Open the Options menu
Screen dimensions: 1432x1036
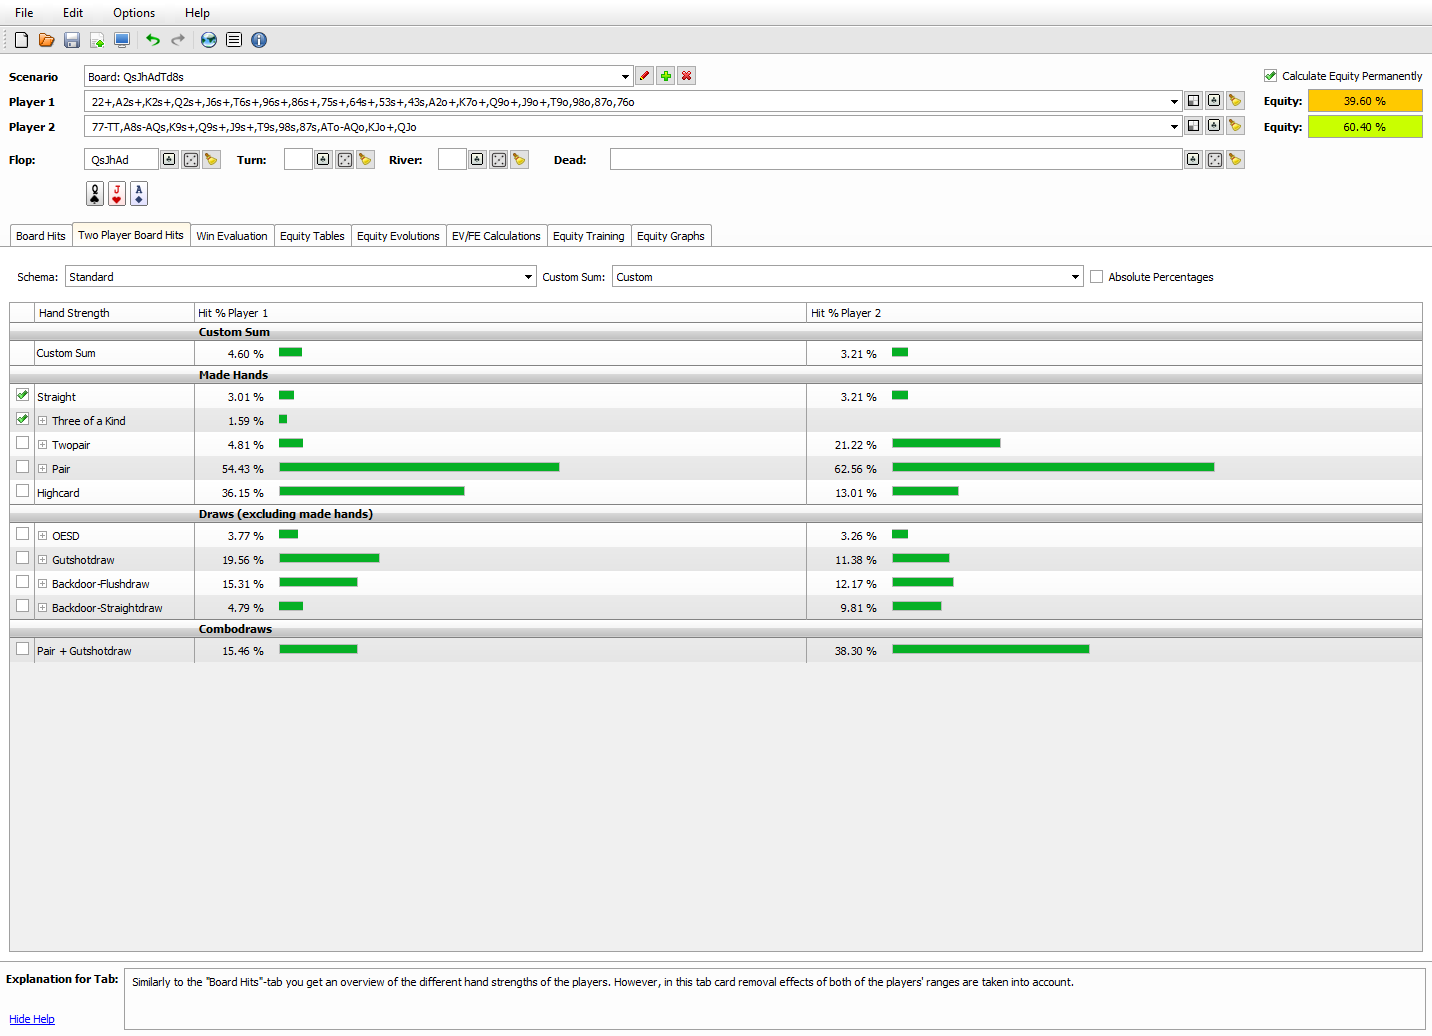[134, 13]
